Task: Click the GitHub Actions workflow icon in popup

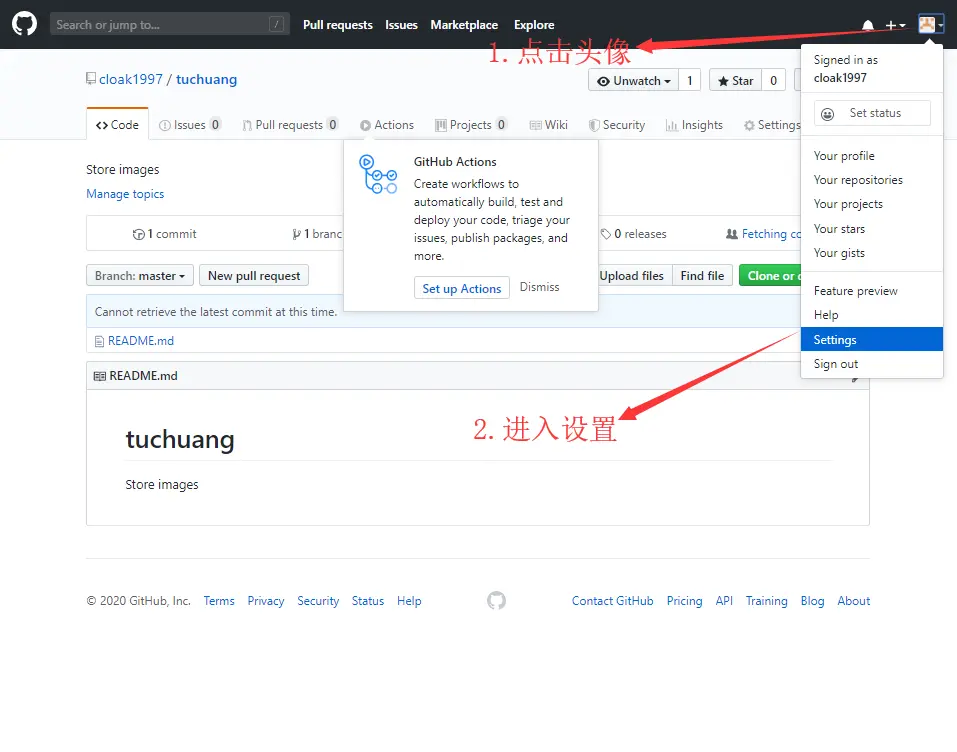Action: pyautogui.click(x=378, y=174)
